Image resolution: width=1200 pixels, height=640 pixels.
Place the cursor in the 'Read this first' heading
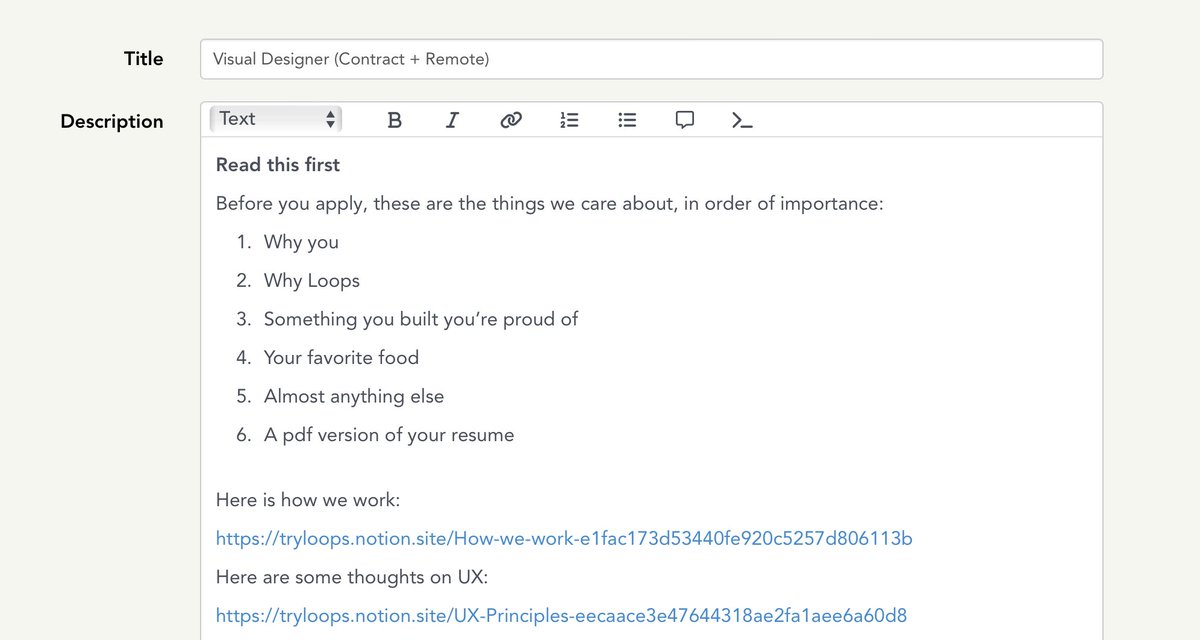tap(278, 165)
